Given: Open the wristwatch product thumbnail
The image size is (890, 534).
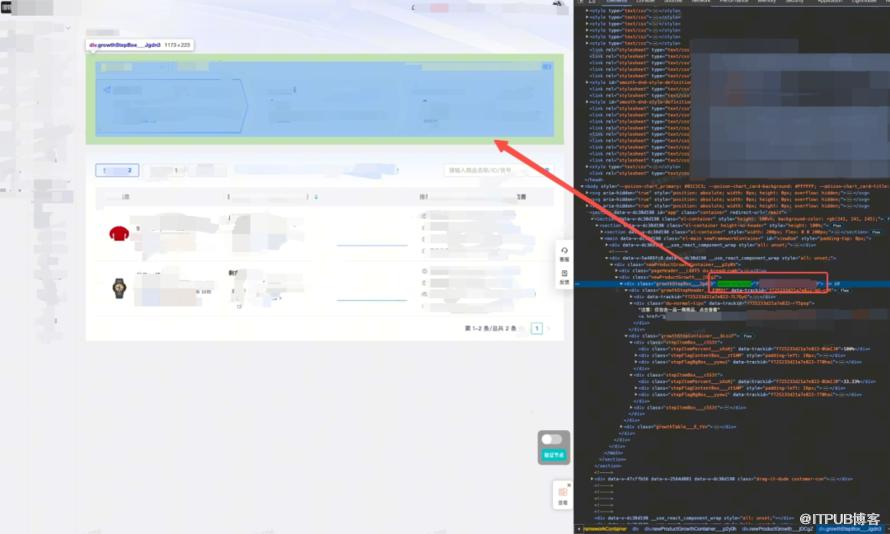Looking at the screenshot, I should coord(119,288).
